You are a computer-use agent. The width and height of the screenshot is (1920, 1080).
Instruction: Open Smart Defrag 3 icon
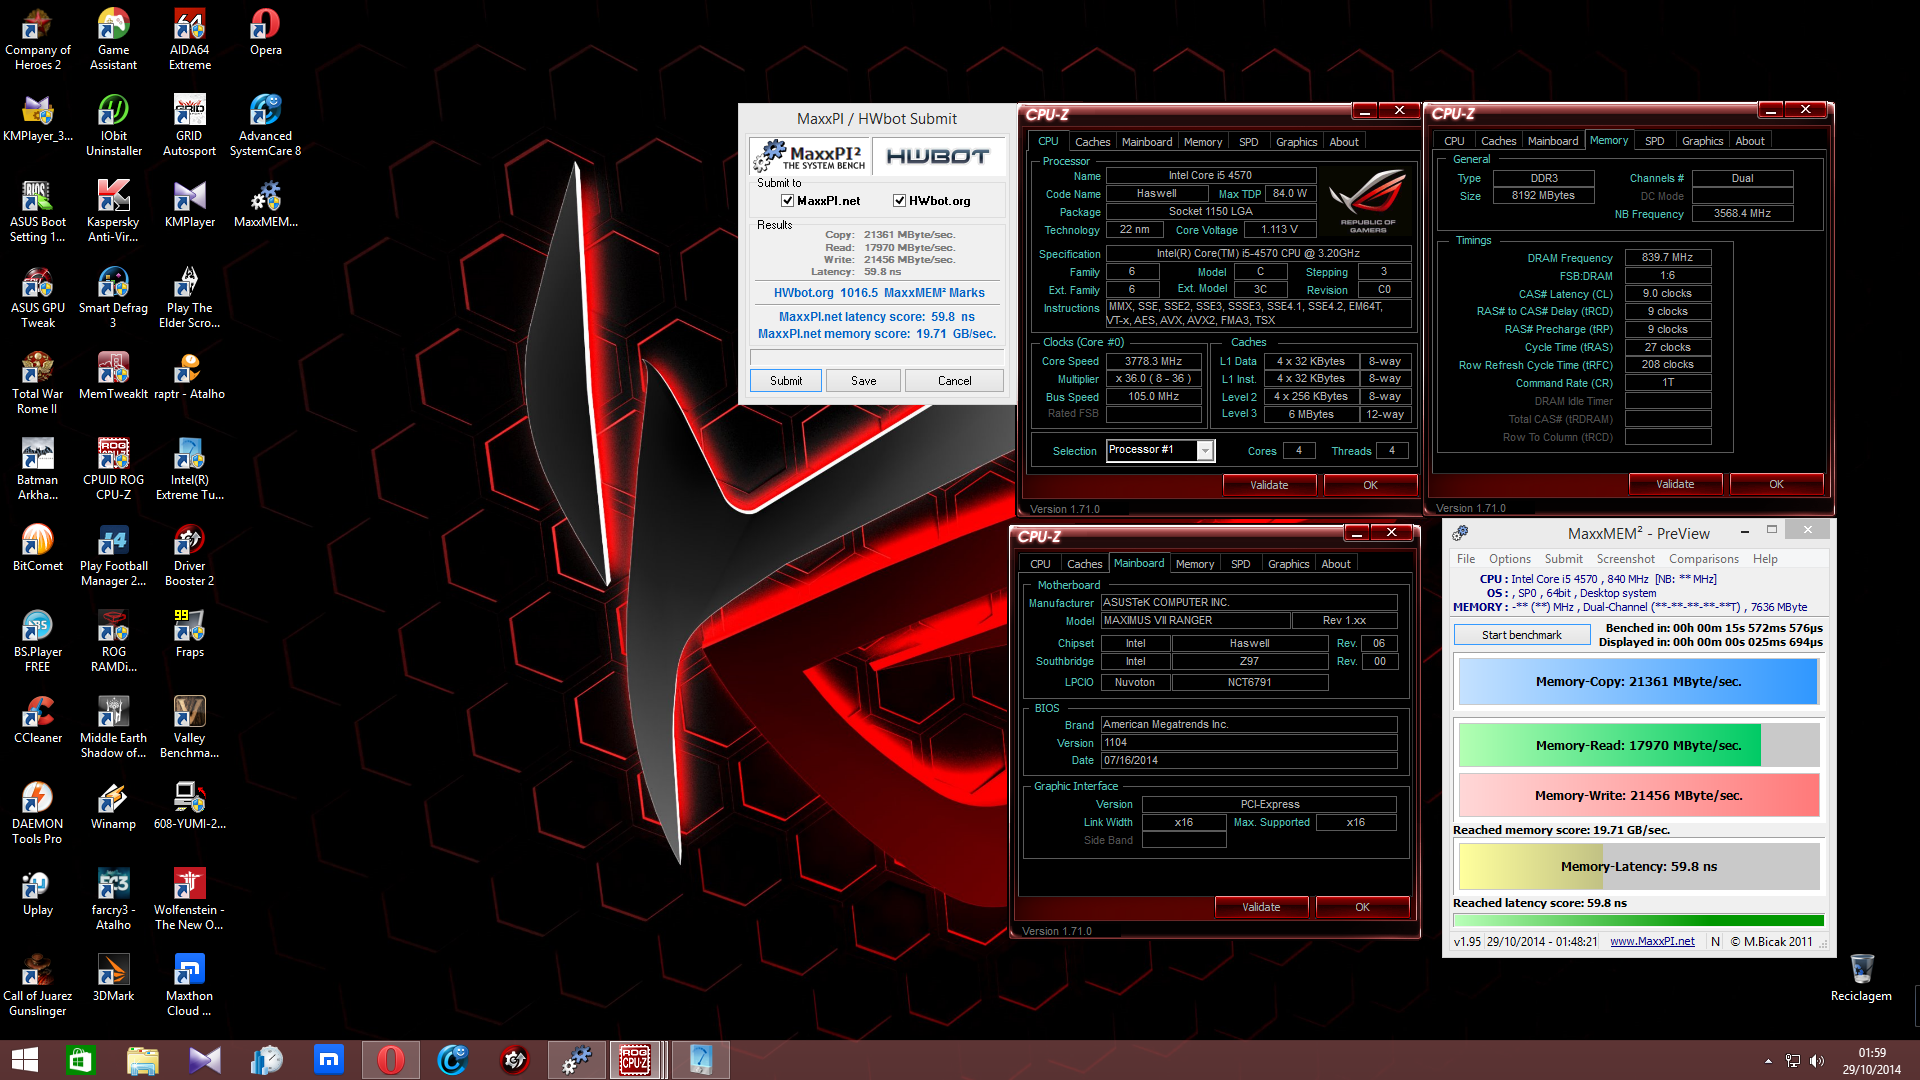(x=113, y=298)
